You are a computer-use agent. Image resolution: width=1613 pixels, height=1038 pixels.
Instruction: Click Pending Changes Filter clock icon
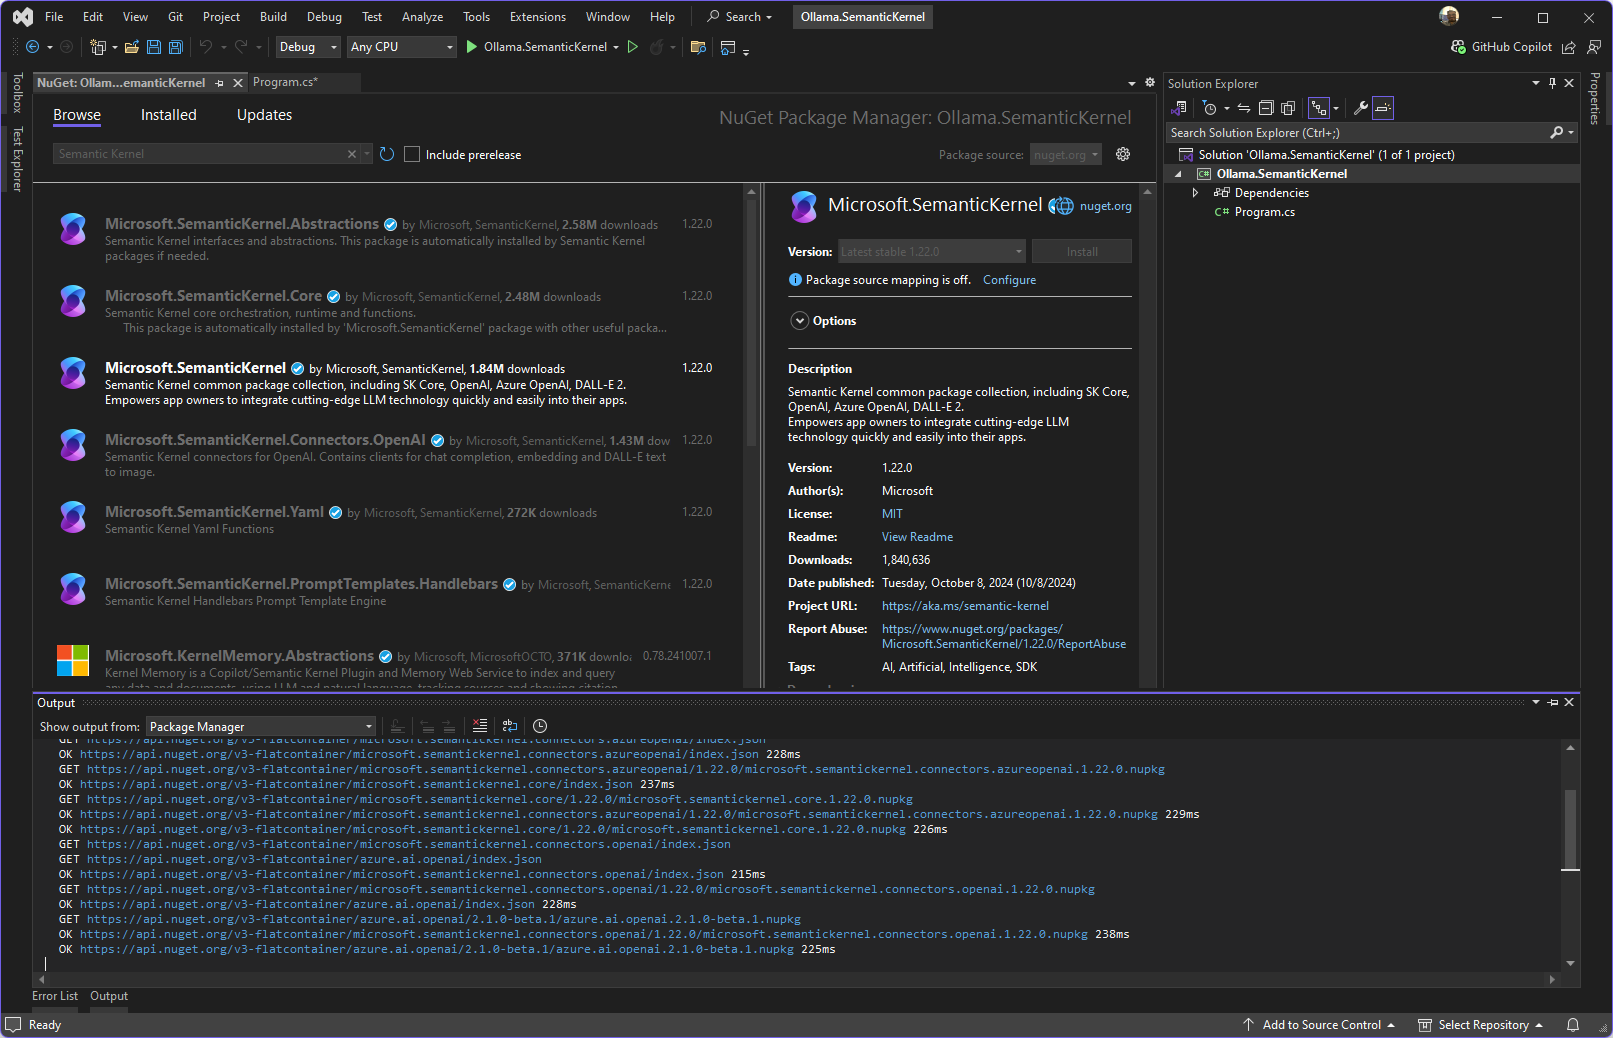coord(1210,108)
